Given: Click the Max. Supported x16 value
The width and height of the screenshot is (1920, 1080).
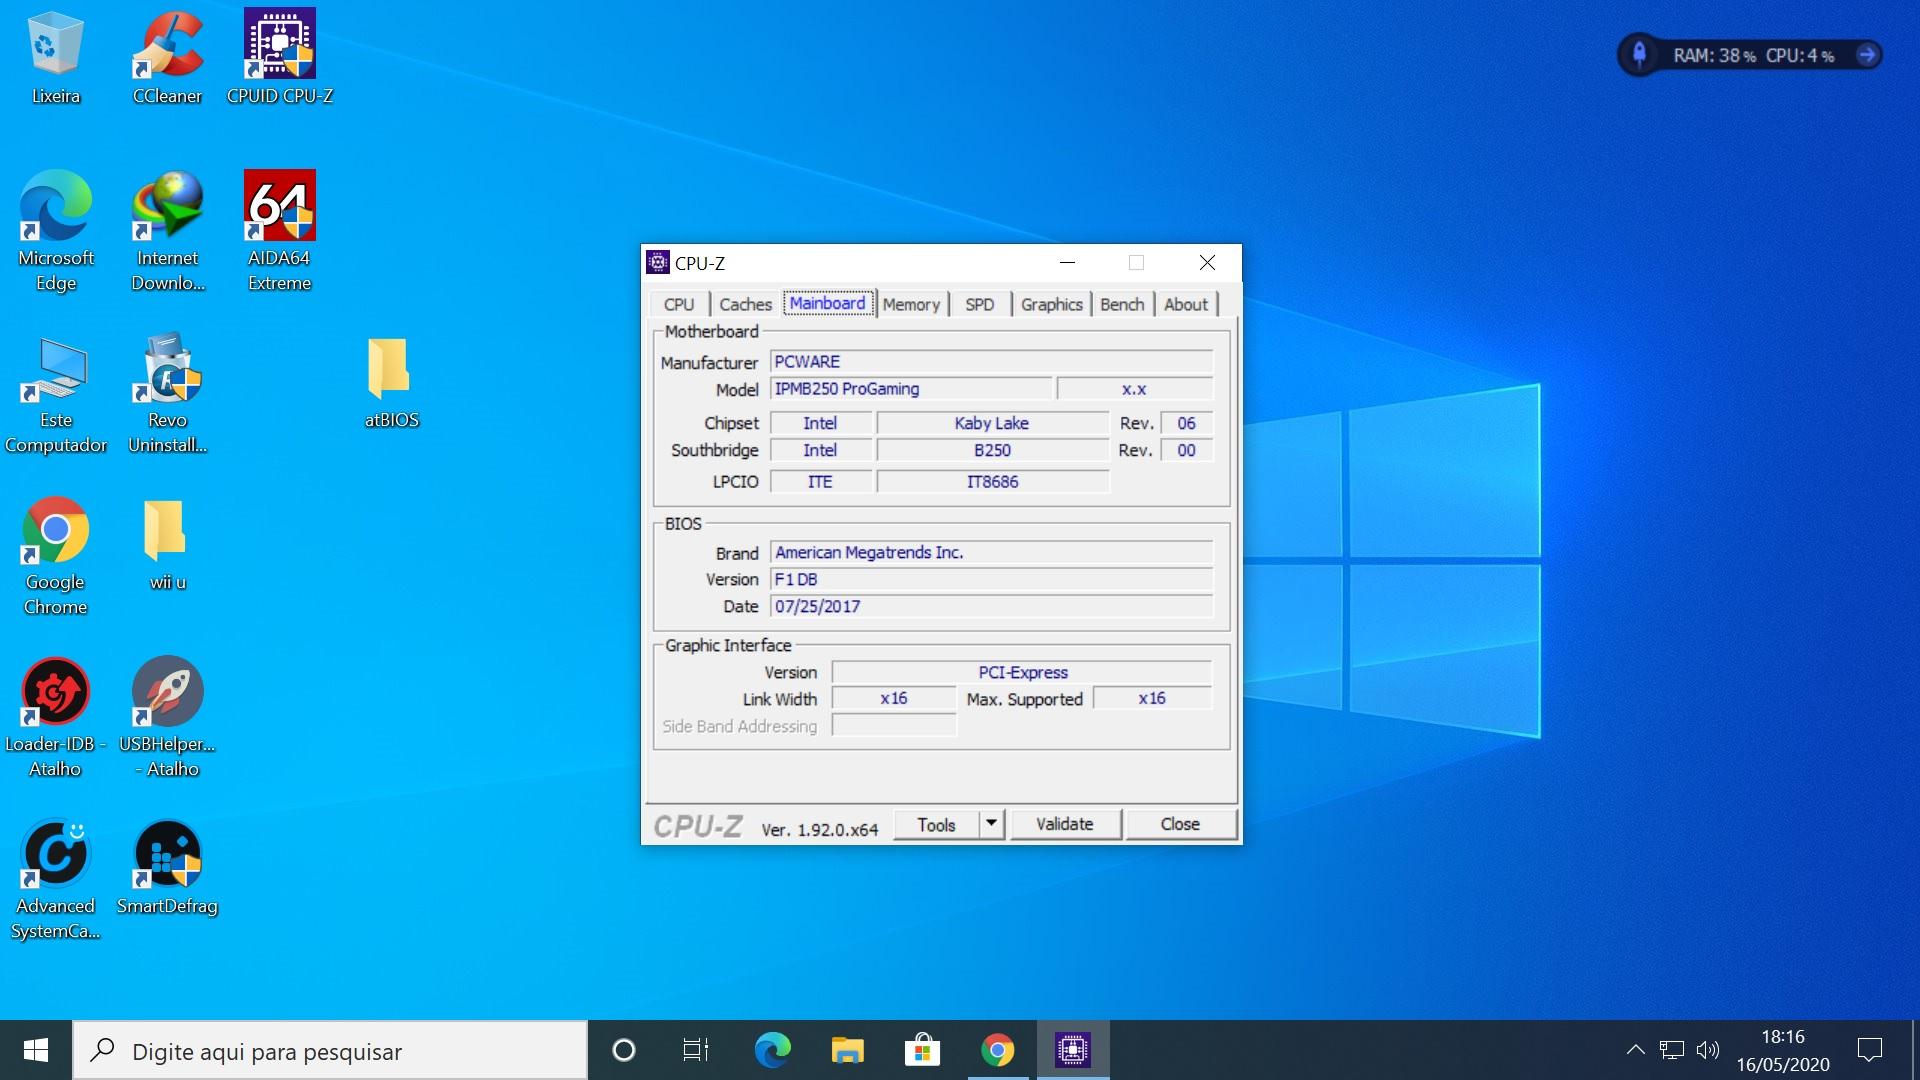Looking at the screenshot, I should (1152, 699).
